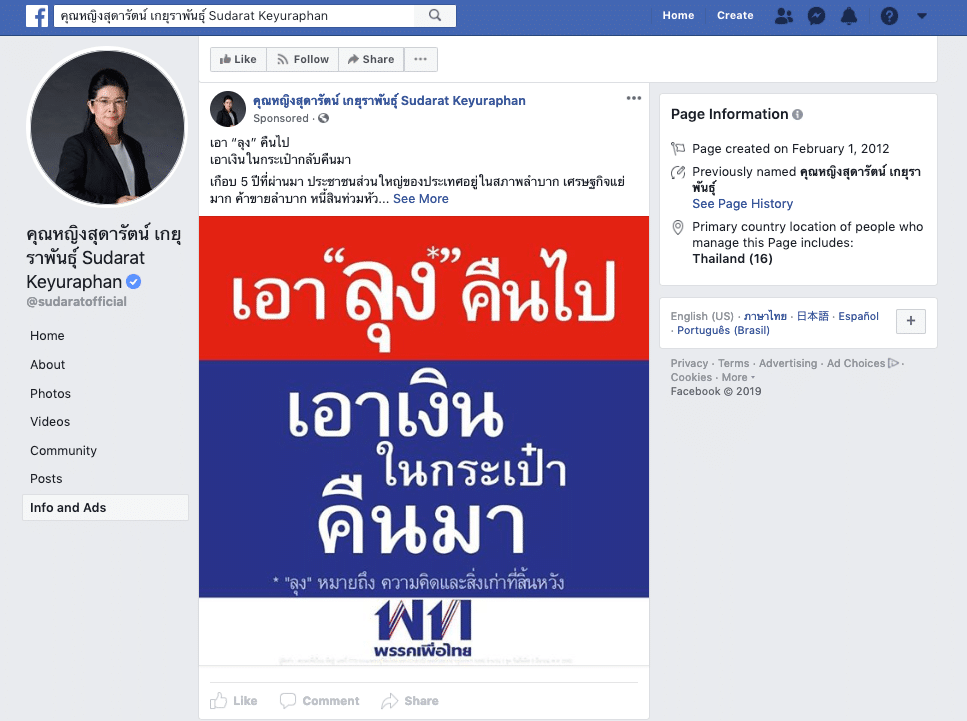Toggle Like on the page
Viewport: 967px width, 721px height.
coord(238,60)
